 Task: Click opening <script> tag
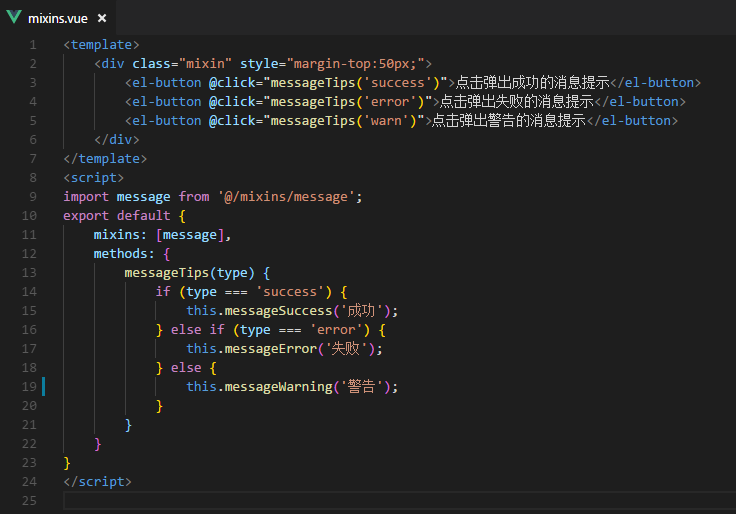94,178
